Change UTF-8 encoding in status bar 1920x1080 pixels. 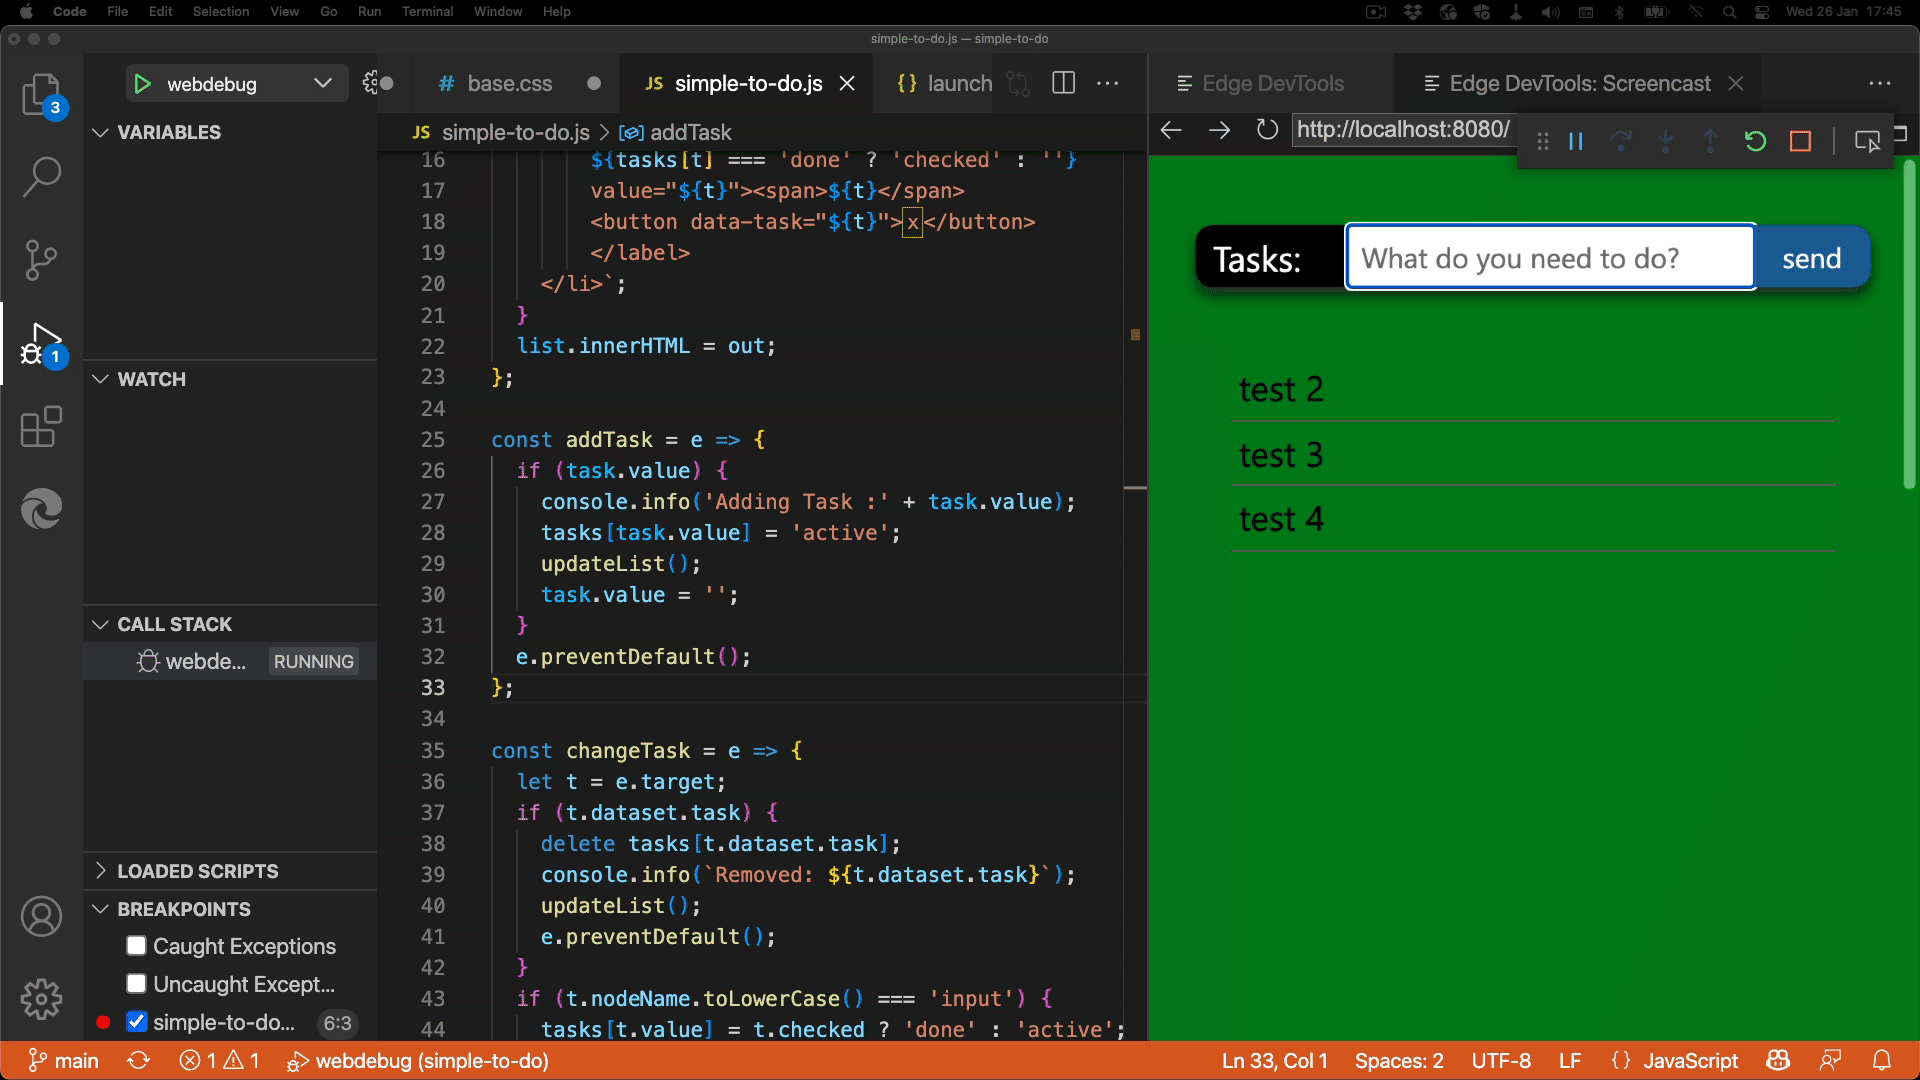pos(1501,1061)
